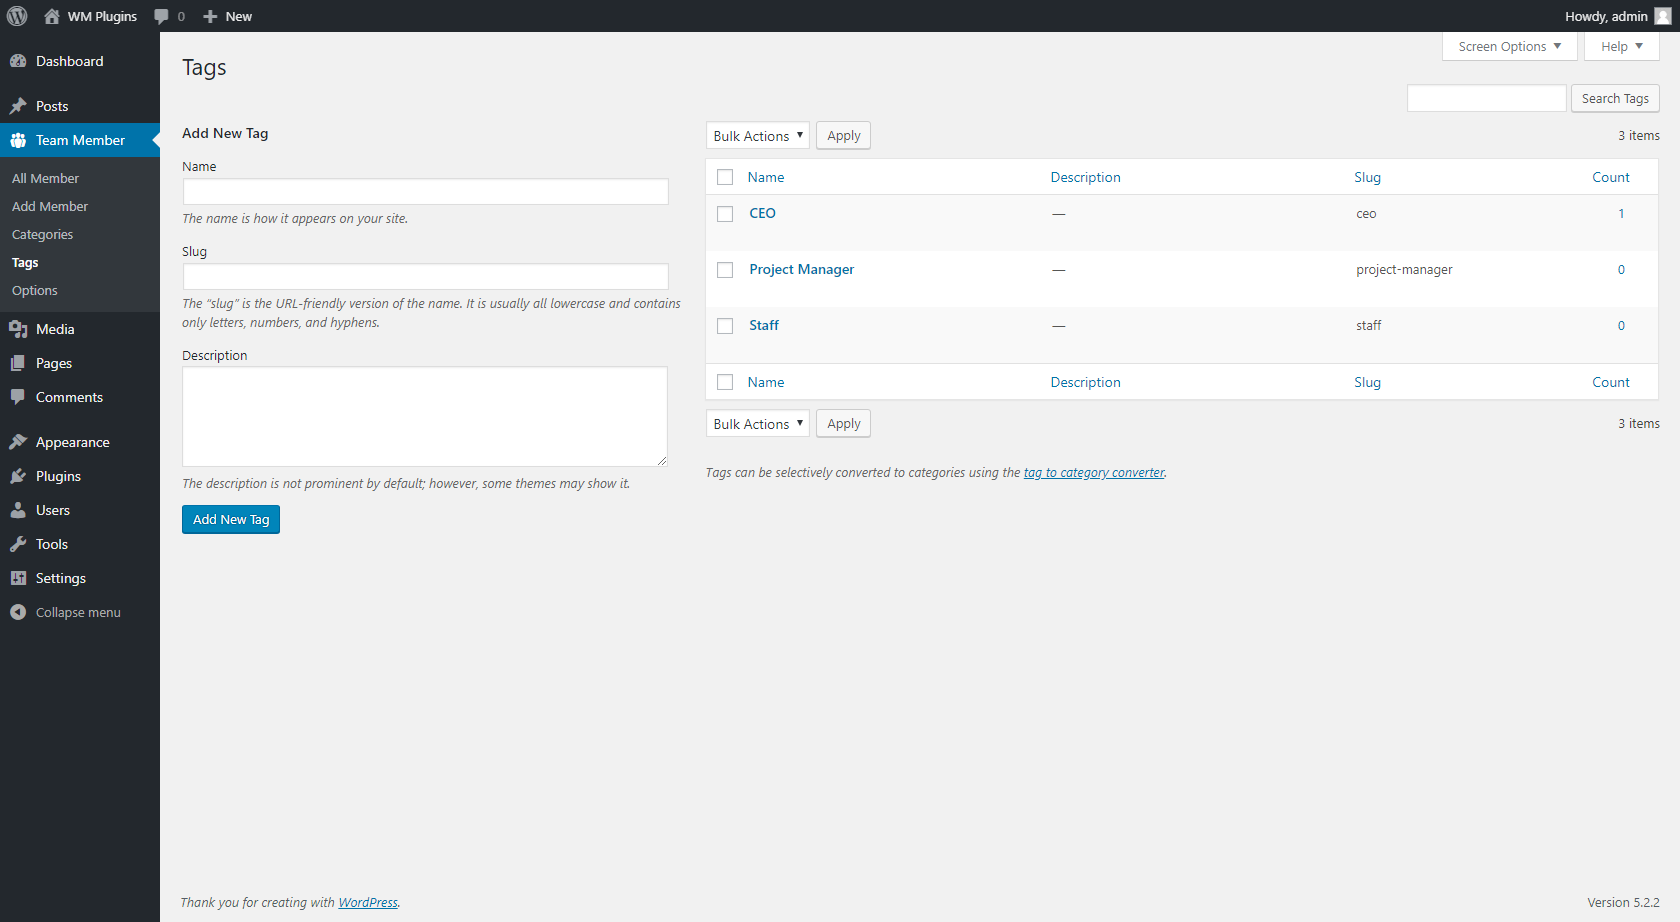Open the WordPress footer link
1680x922 pixels.
coord(368,902)
